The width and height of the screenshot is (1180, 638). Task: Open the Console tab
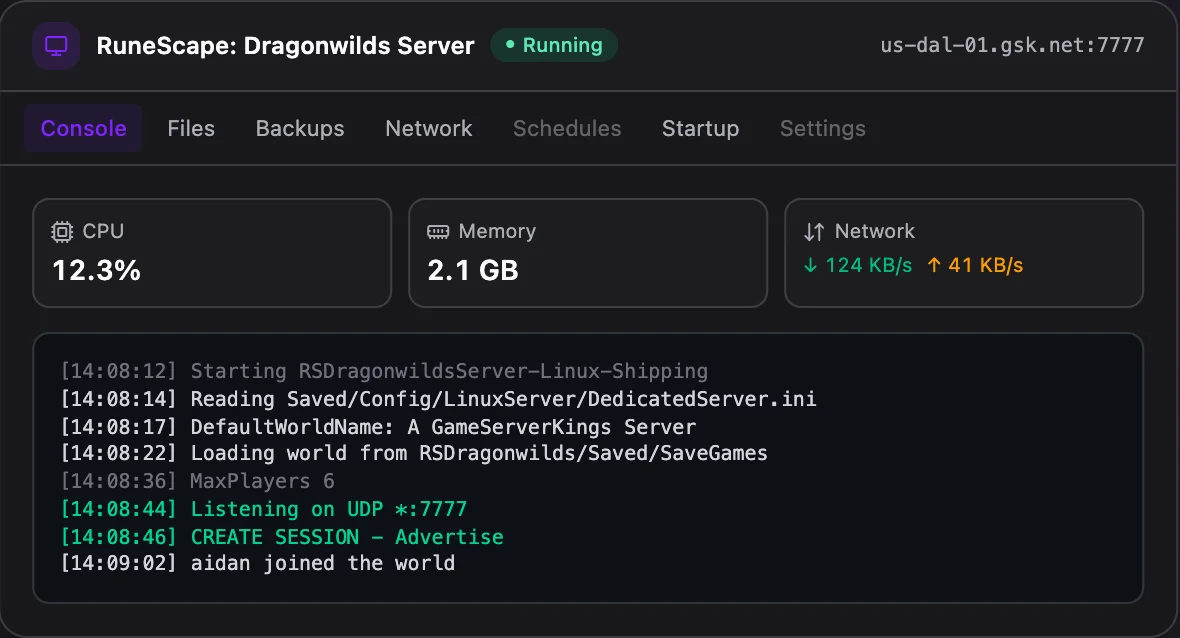(x=84, y=129)
